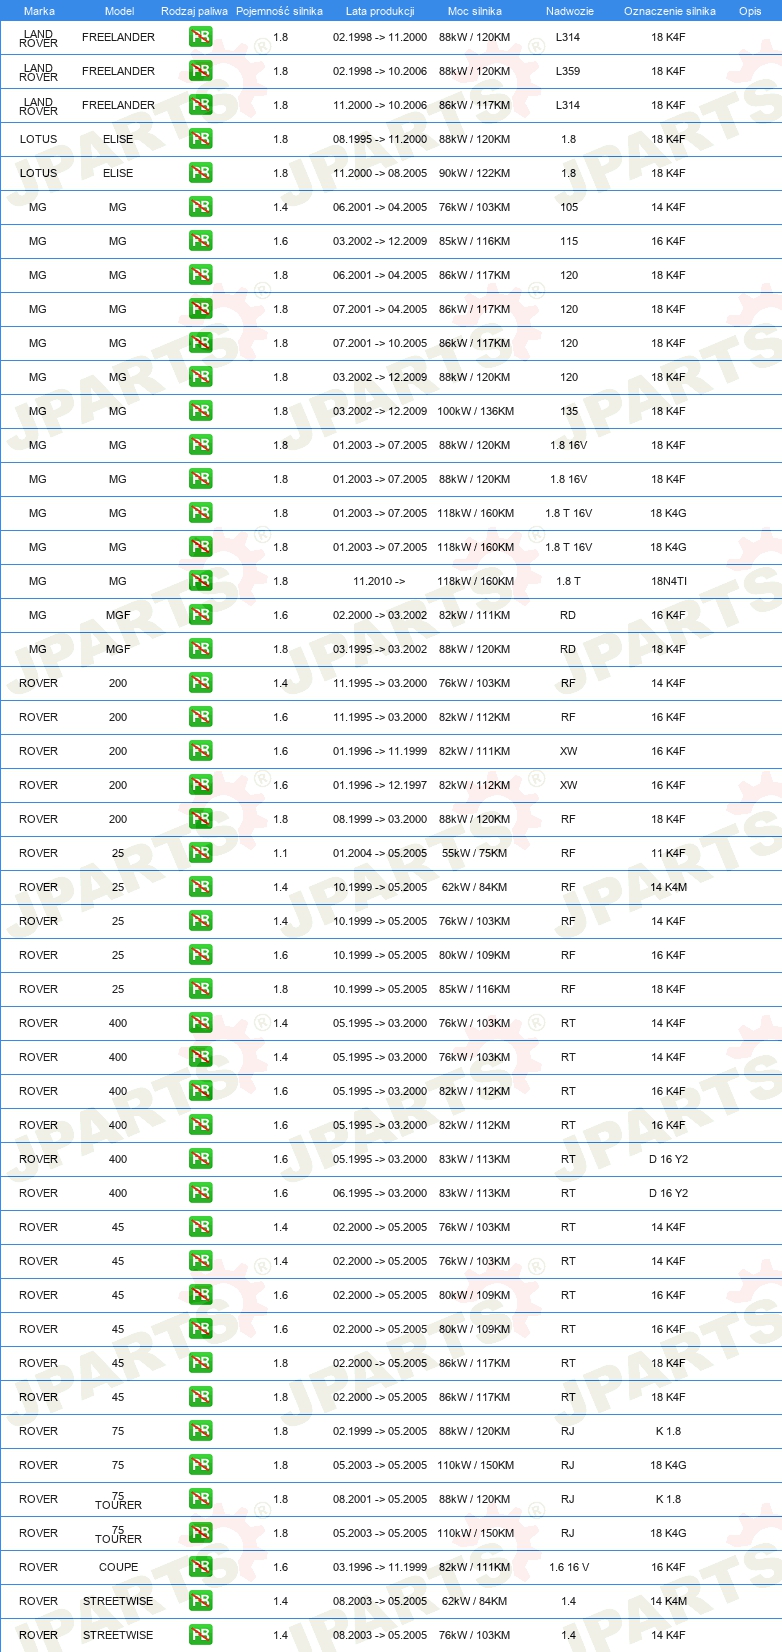Image resolution: width=782 pixels, height=1652 pixels.
Task: Select the 100kW / 136KM power cell
Action: [475, 411]
